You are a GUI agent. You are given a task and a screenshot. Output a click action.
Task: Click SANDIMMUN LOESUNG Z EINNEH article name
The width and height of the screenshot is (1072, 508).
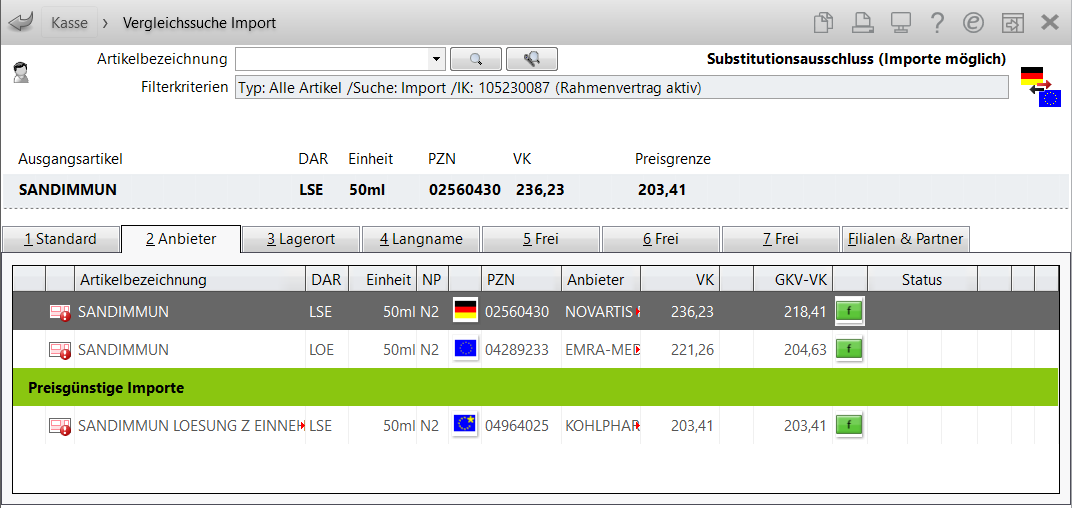click(x=191, y=425)
